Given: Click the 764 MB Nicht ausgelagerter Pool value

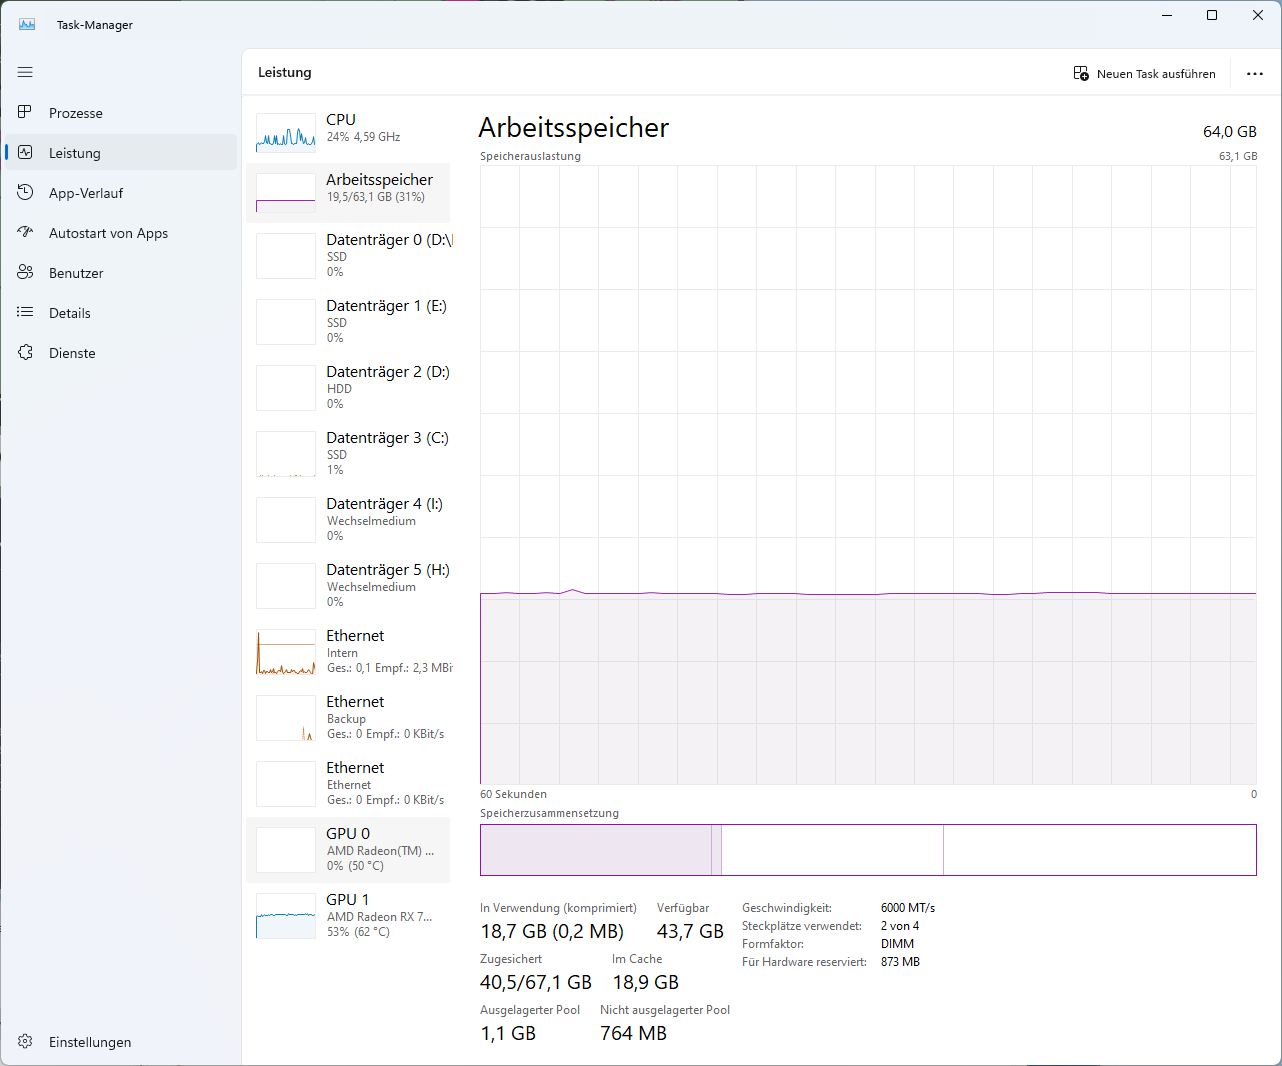Looking at the screenshot, I should [633, 1033].
